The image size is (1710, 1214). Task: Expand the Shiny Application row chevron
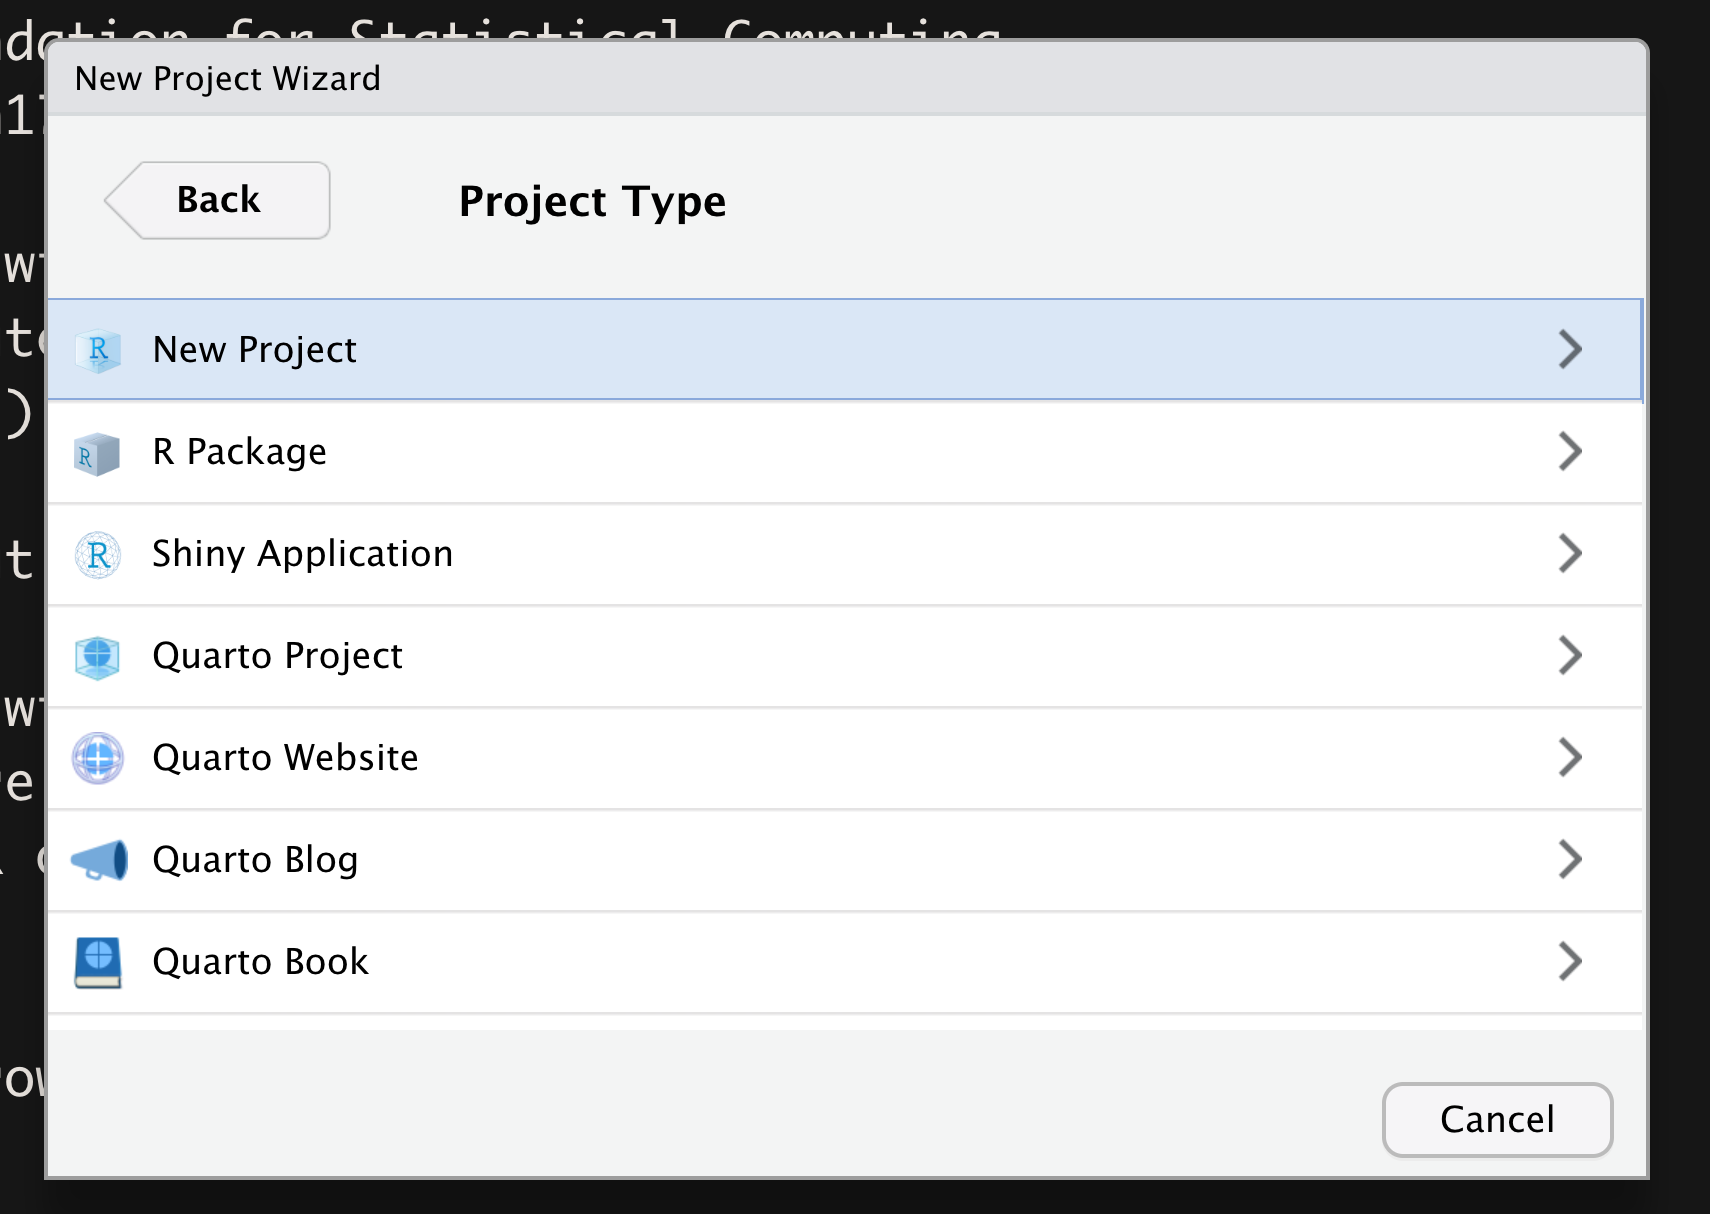point(1570,553)
